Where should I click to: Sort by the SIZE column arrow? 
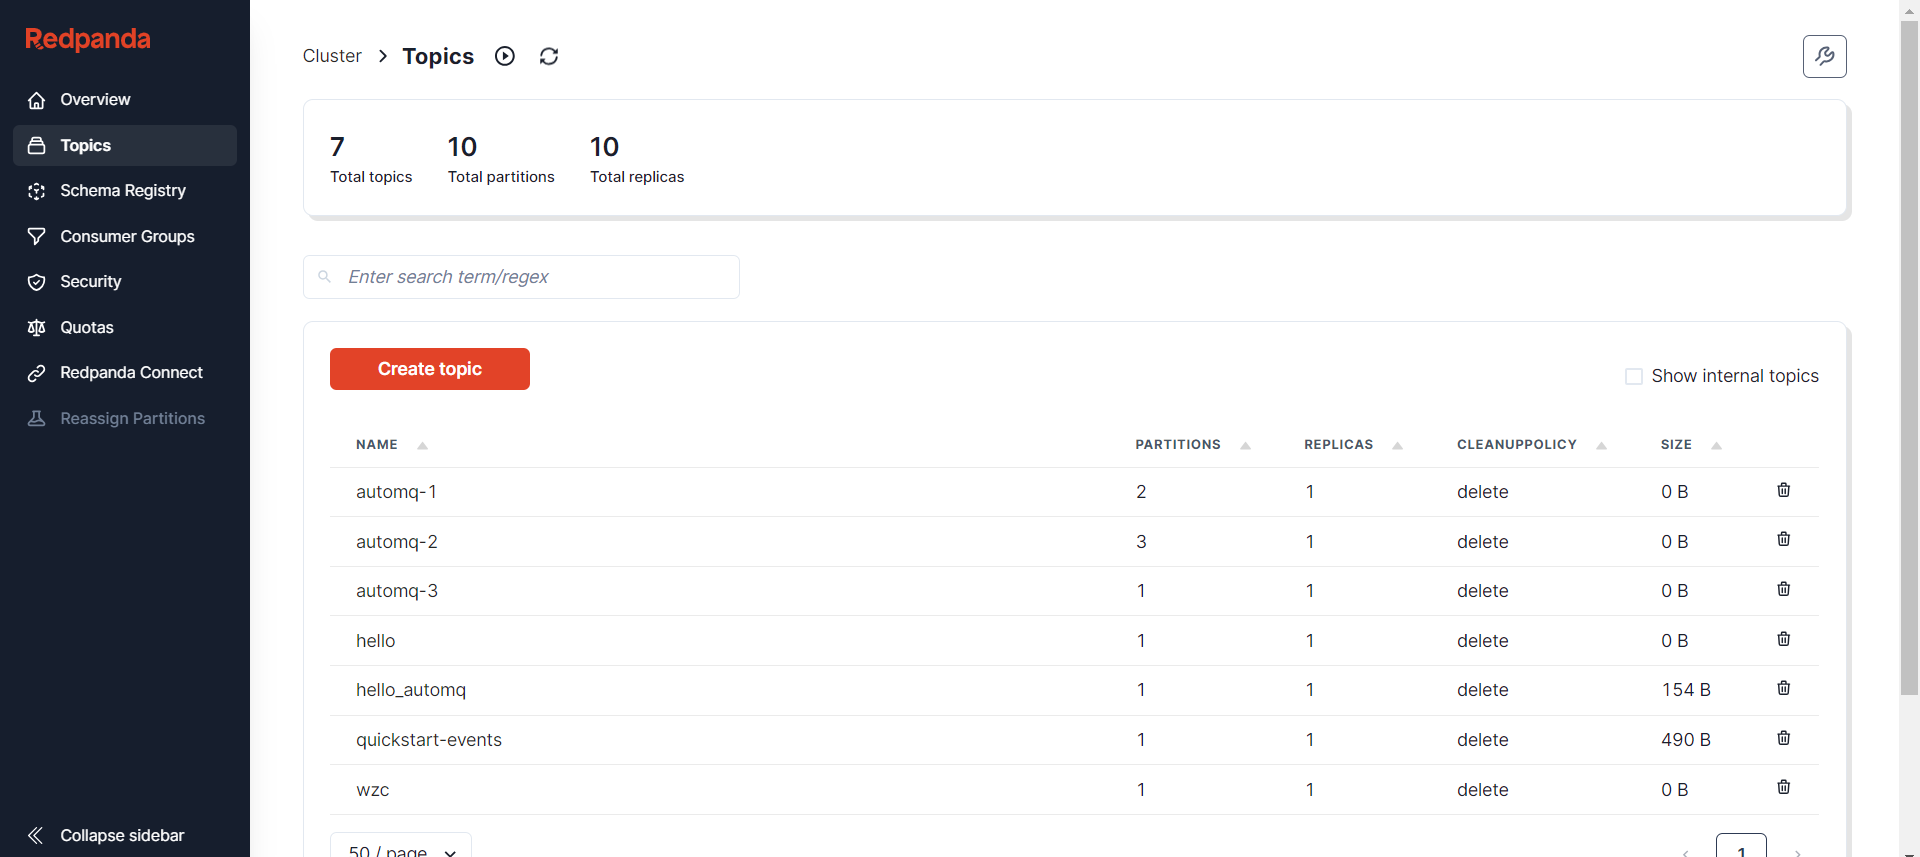(1716, 445)
